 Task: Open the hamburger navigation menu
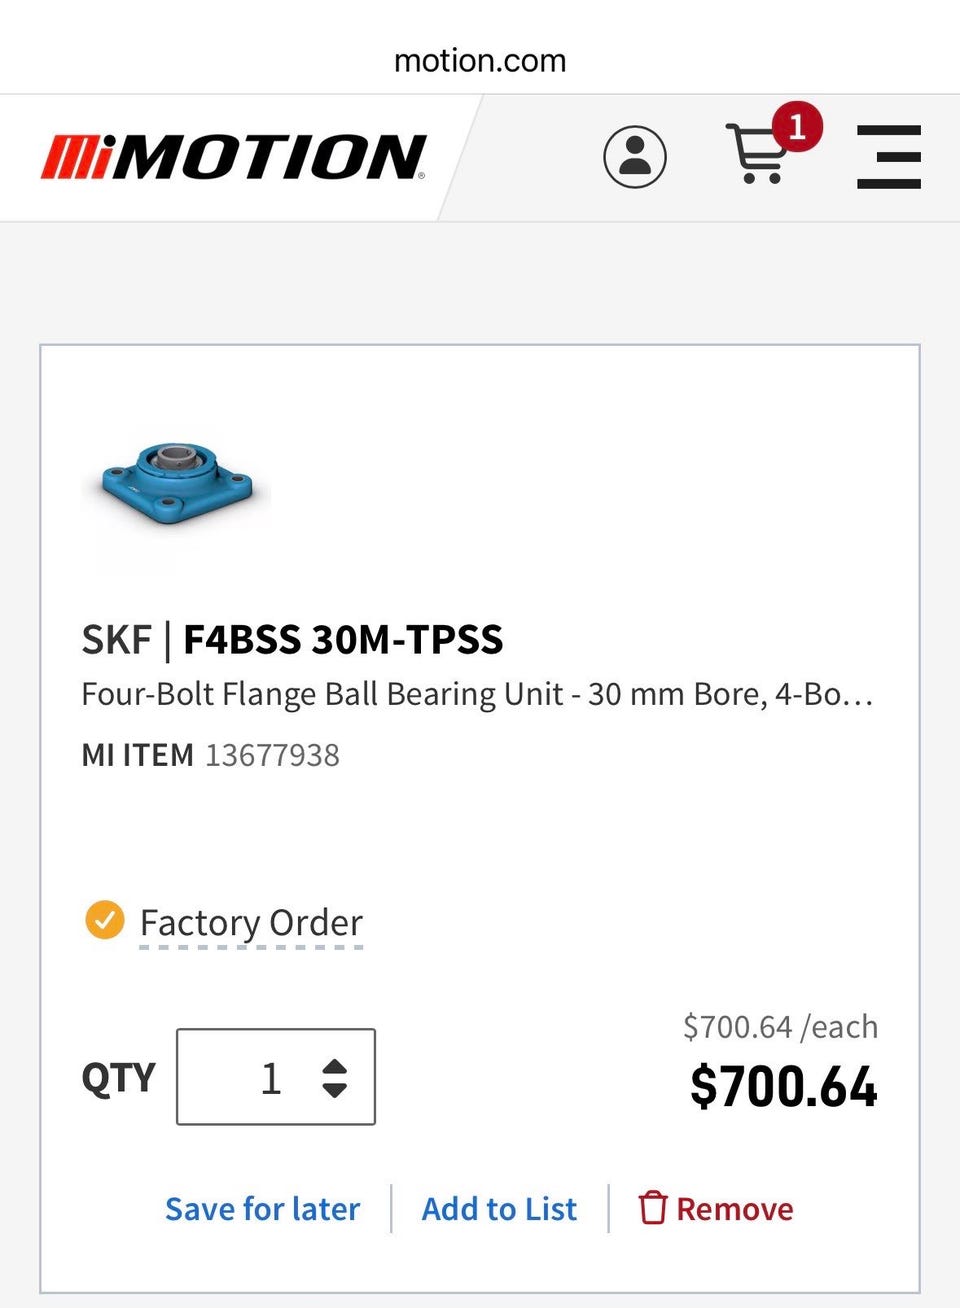[889, 157]
